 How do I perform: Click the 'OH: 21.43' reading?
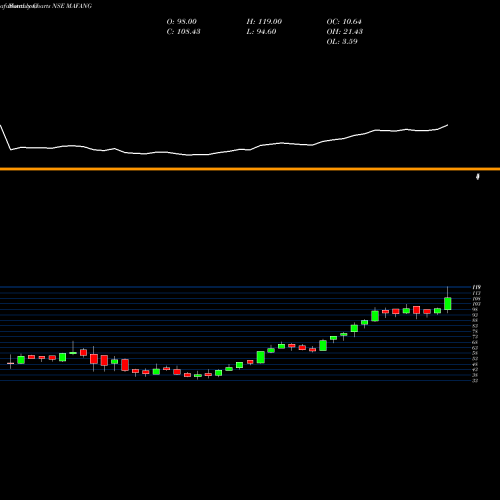click(345, 32)
